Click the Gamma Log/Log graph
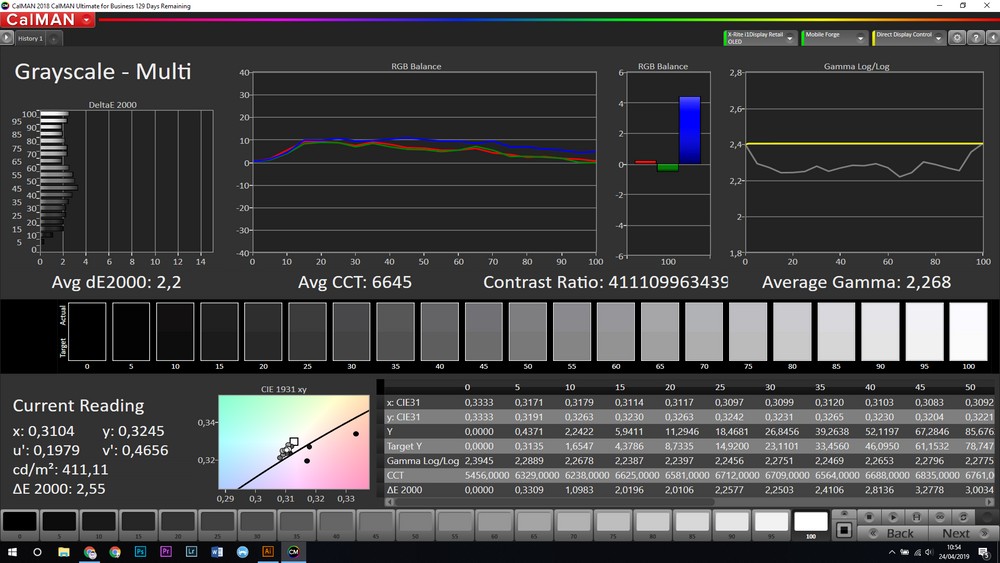 (864, 163)
